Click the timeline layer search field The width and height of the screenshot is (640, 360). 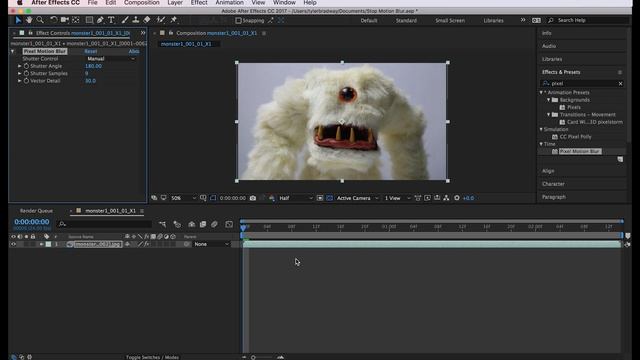tap(104, 224)
